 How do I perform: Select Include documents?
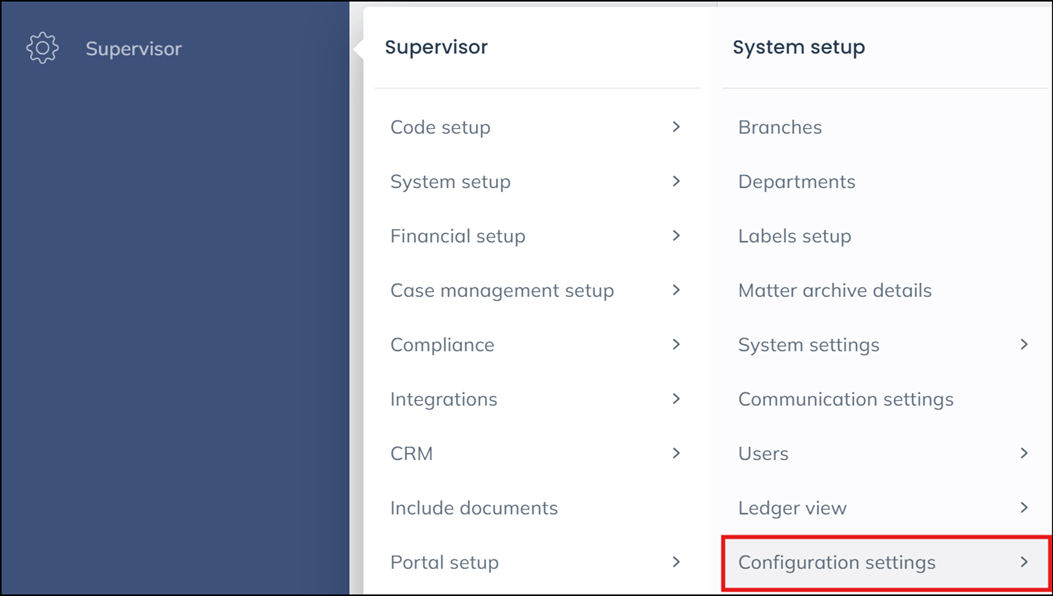coord(473,508)
